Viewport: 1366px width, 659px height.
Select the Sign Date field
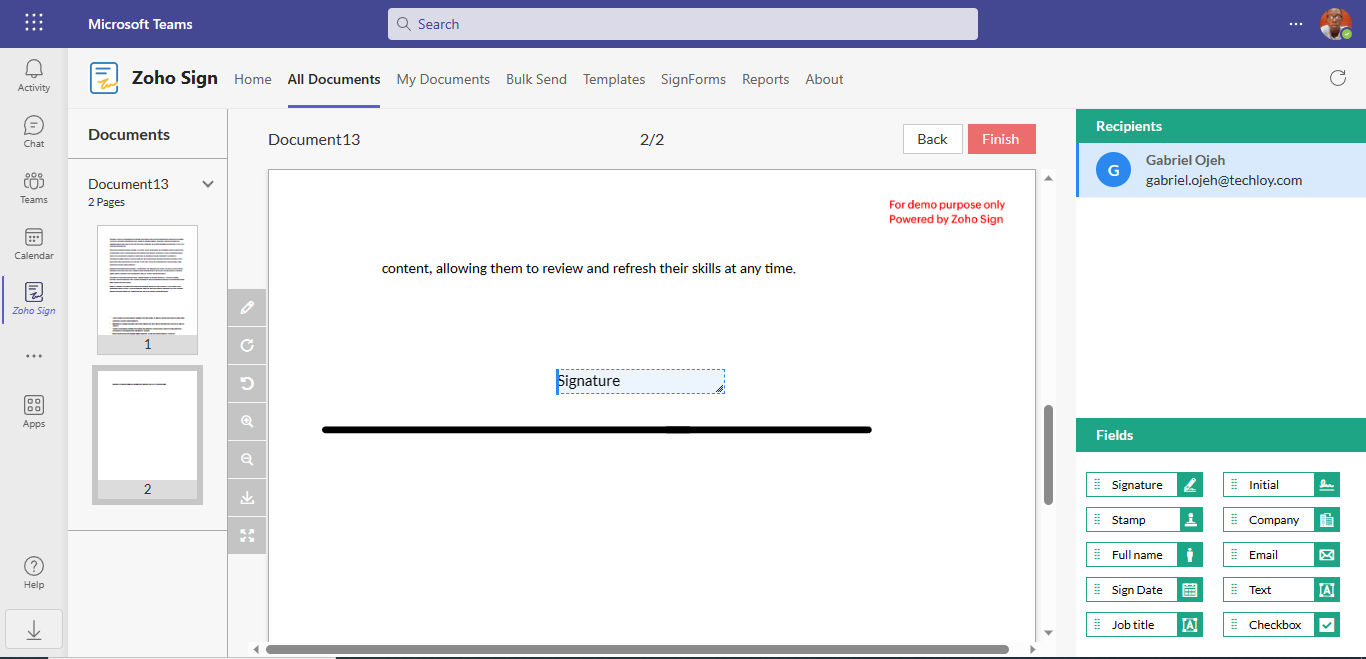click(x=1144, y=590)
